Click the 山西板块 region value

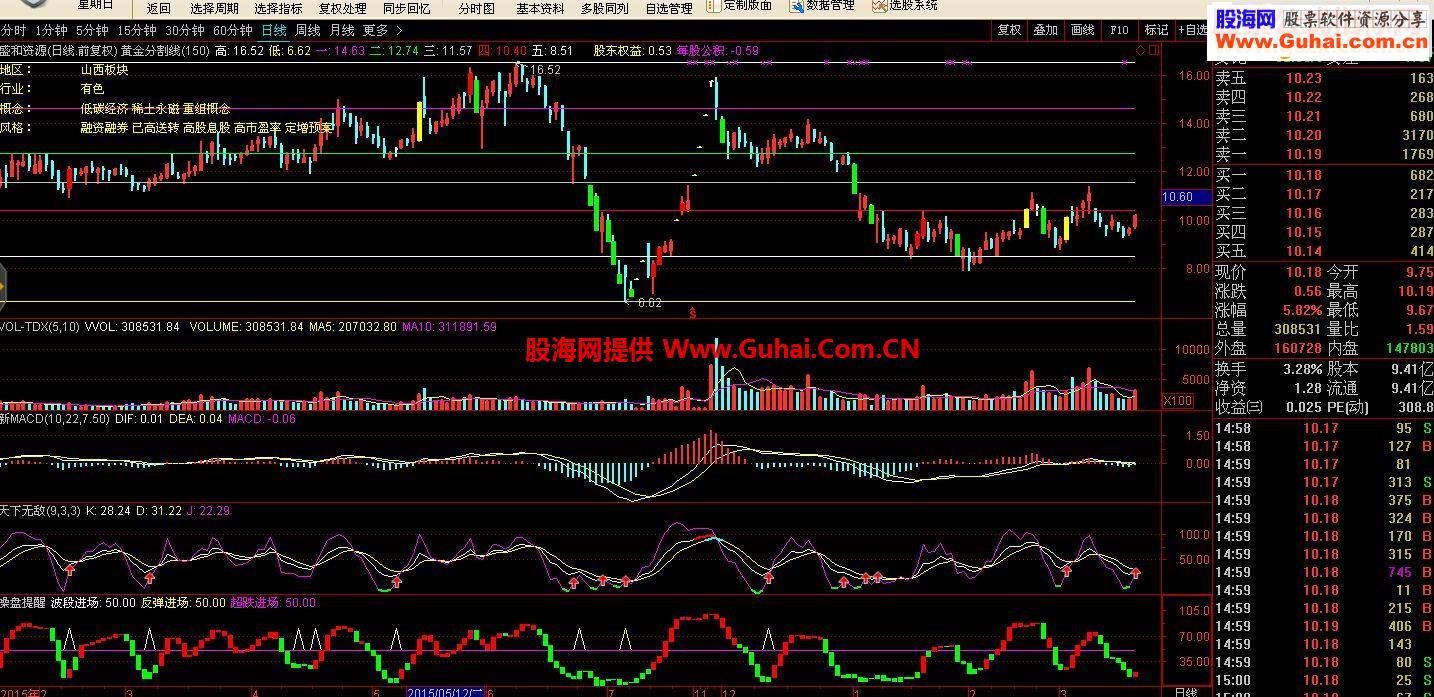coord(105,70)
